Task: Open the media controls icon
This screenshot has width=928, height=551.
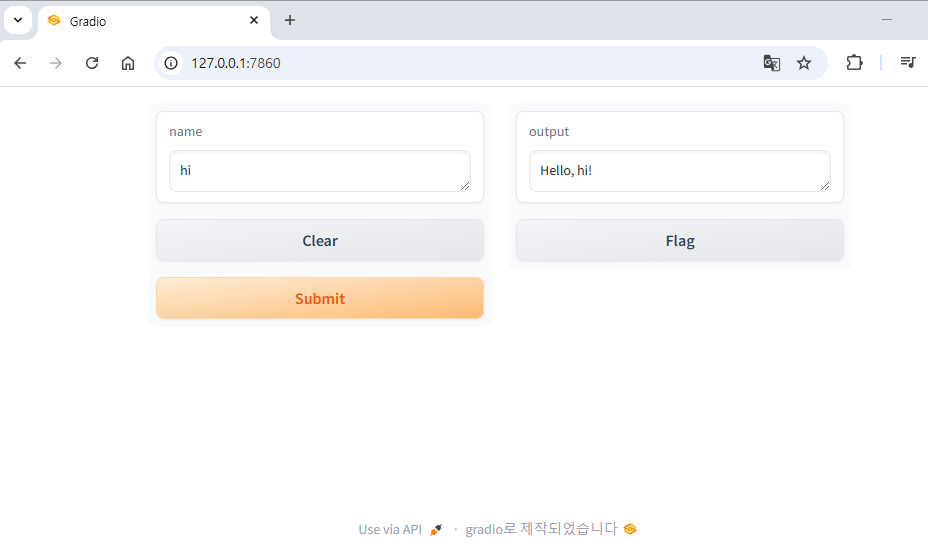Action: click(x=908, y=62)
